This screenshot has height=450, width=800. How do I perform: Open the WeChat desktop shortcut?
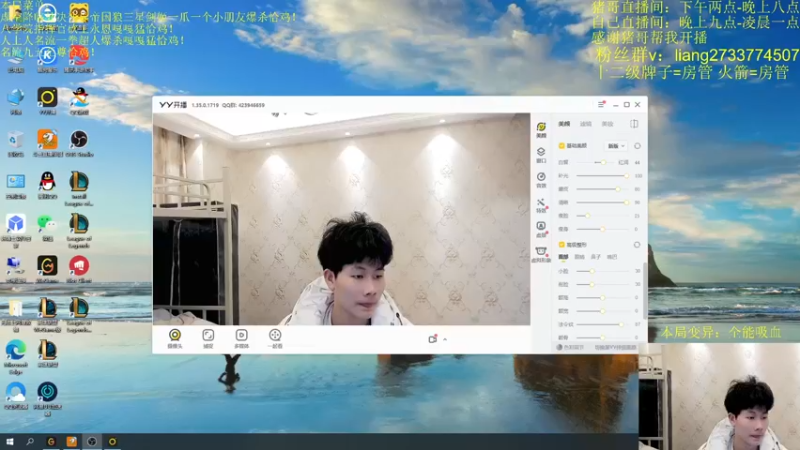tap(47, 228)
